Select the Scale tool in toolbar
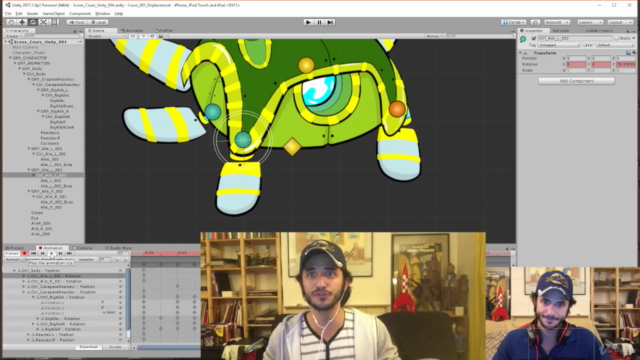640x360 pixels. (x=43, y=22)
